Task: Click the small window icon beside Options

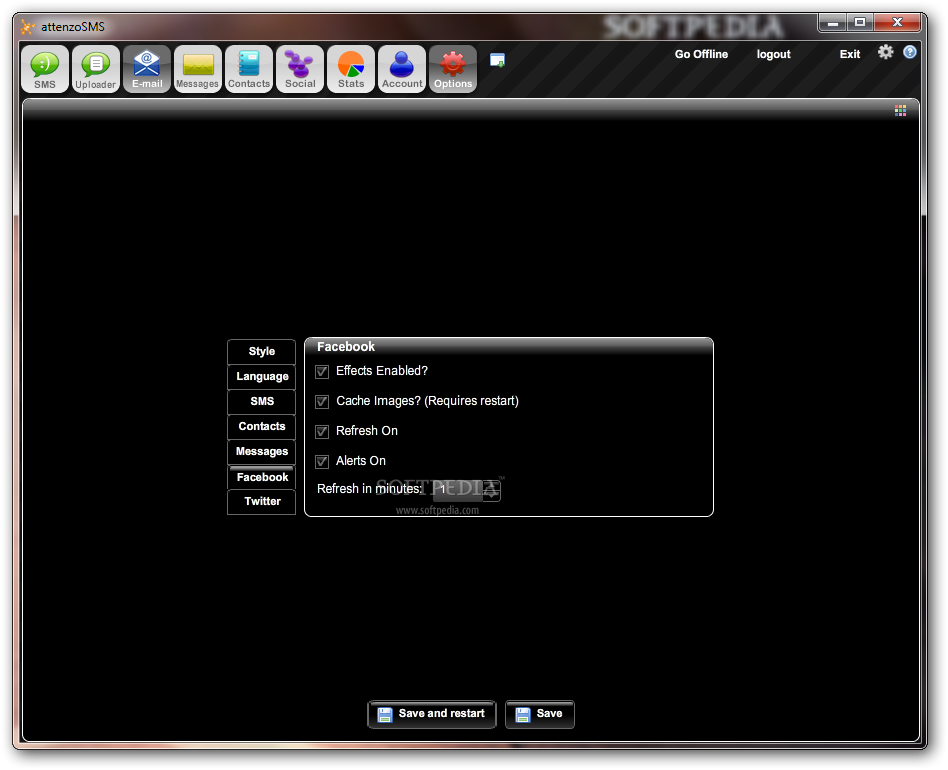Action: pos(497,60)
